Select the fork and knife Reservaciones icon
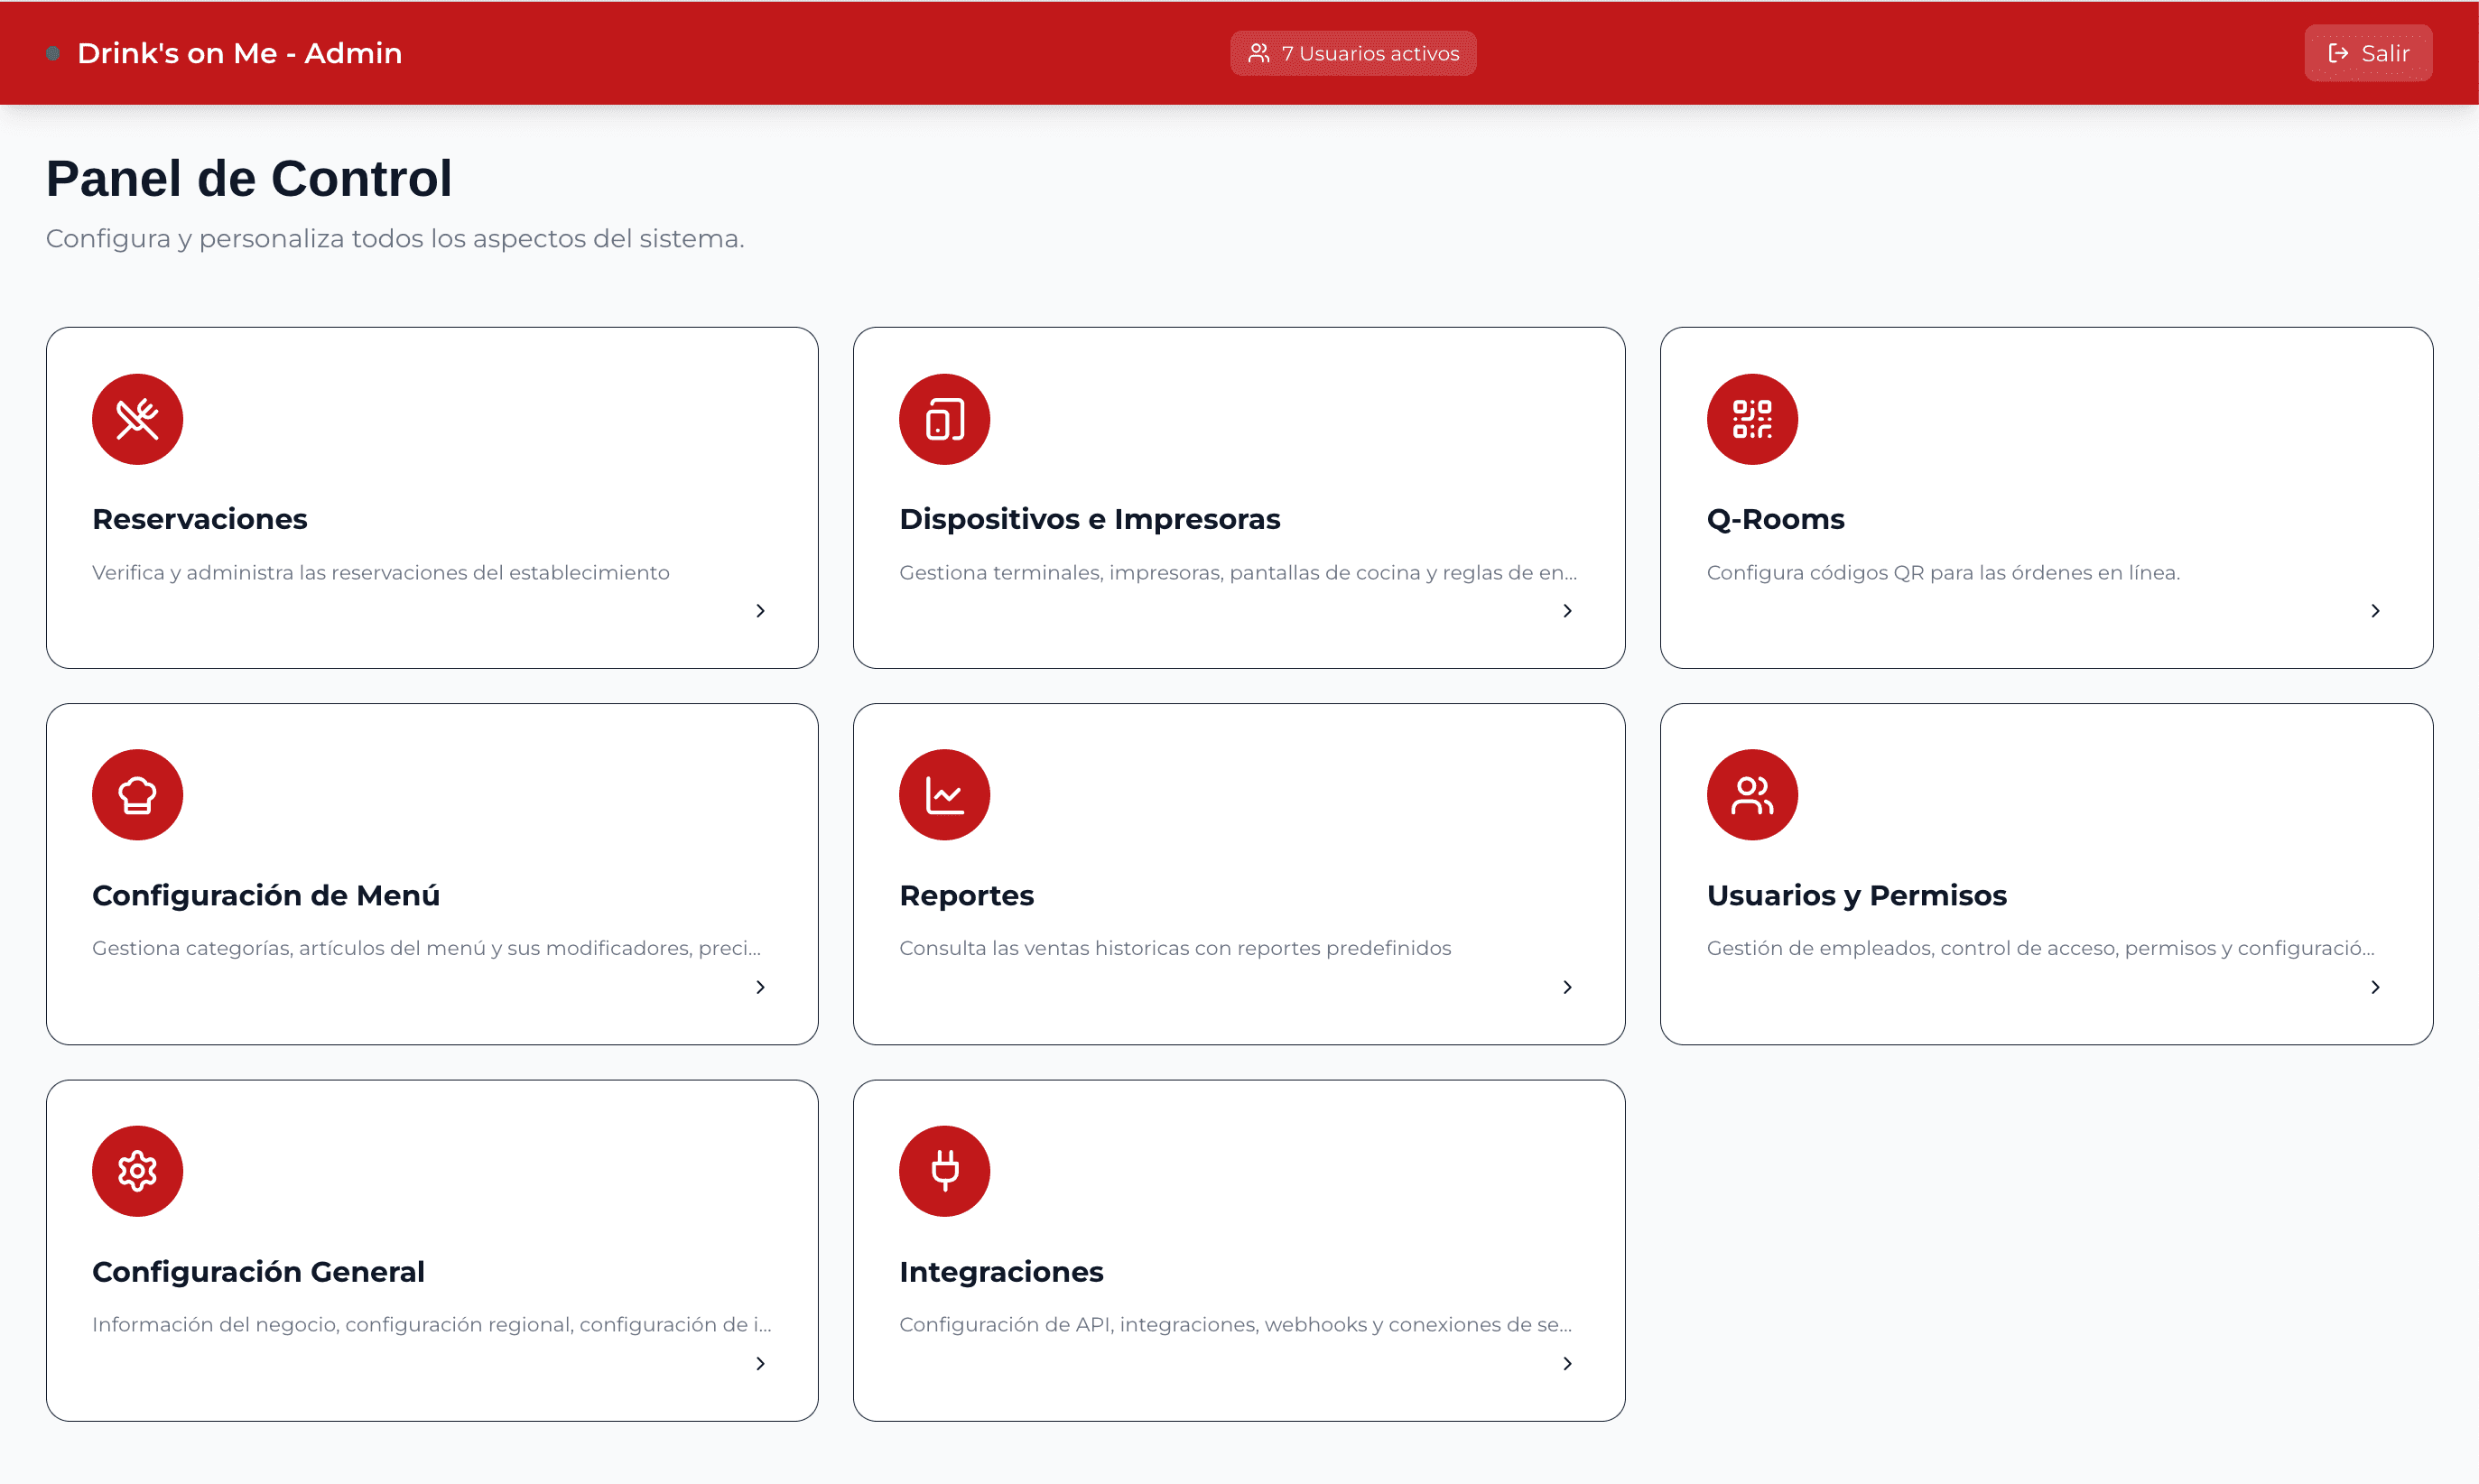Image resolution: width=2479 pixels, height=1484 pixels. pos(137,419)
